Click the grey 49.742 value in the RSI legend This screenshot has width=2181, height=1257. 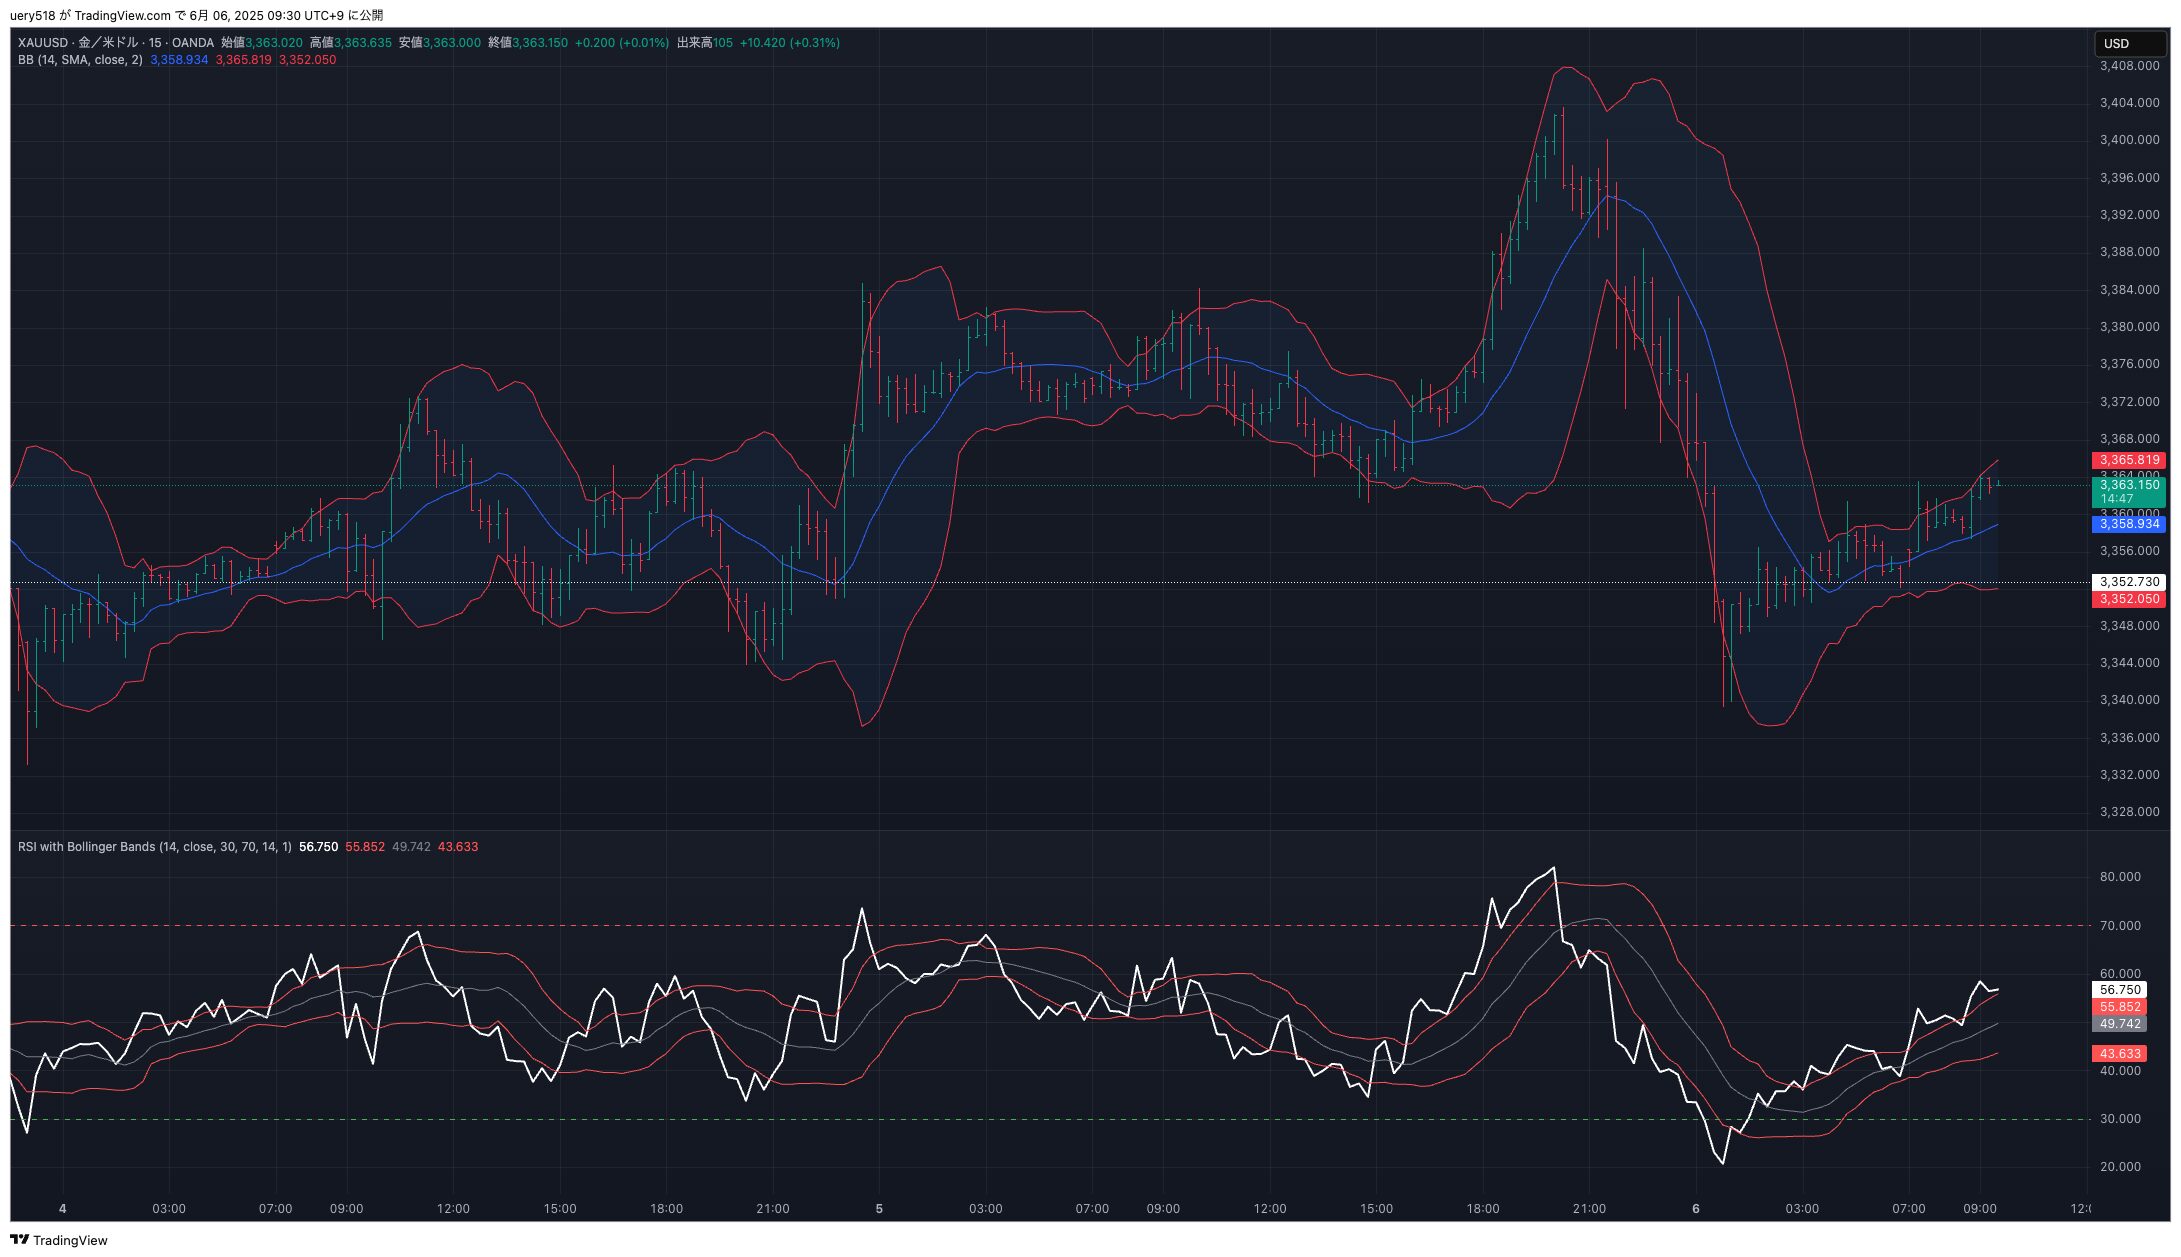(x=411, y=847)
